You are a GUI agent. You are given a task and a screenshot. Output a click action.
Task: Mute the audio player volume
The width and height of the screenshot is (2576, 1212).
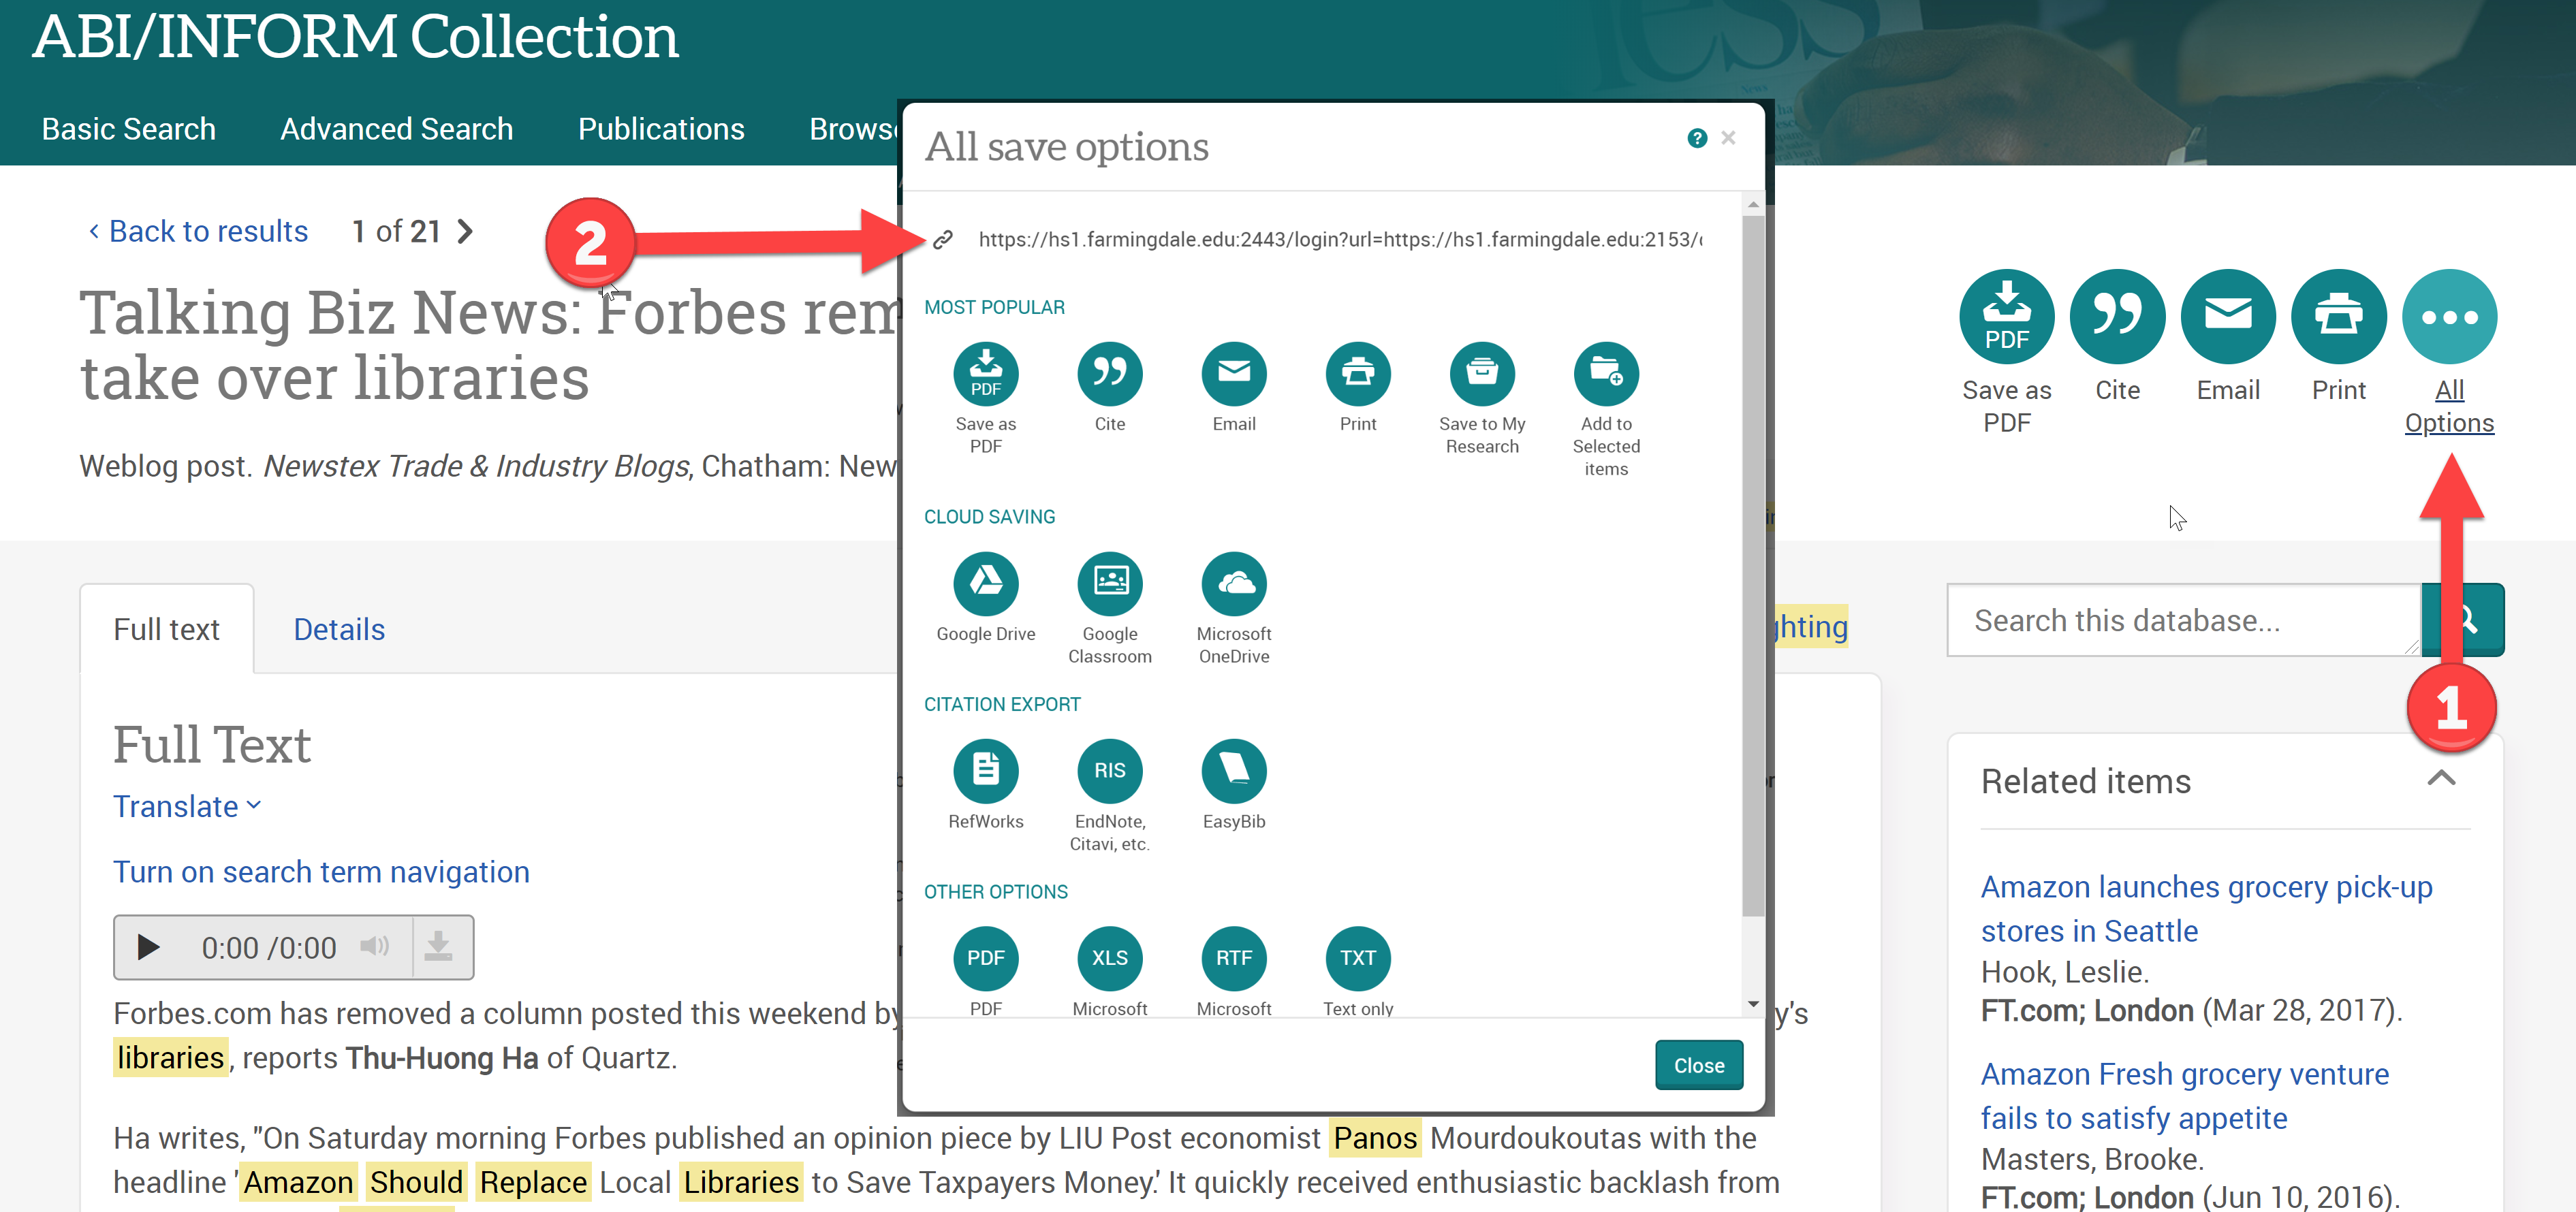[x=374, y=946]
